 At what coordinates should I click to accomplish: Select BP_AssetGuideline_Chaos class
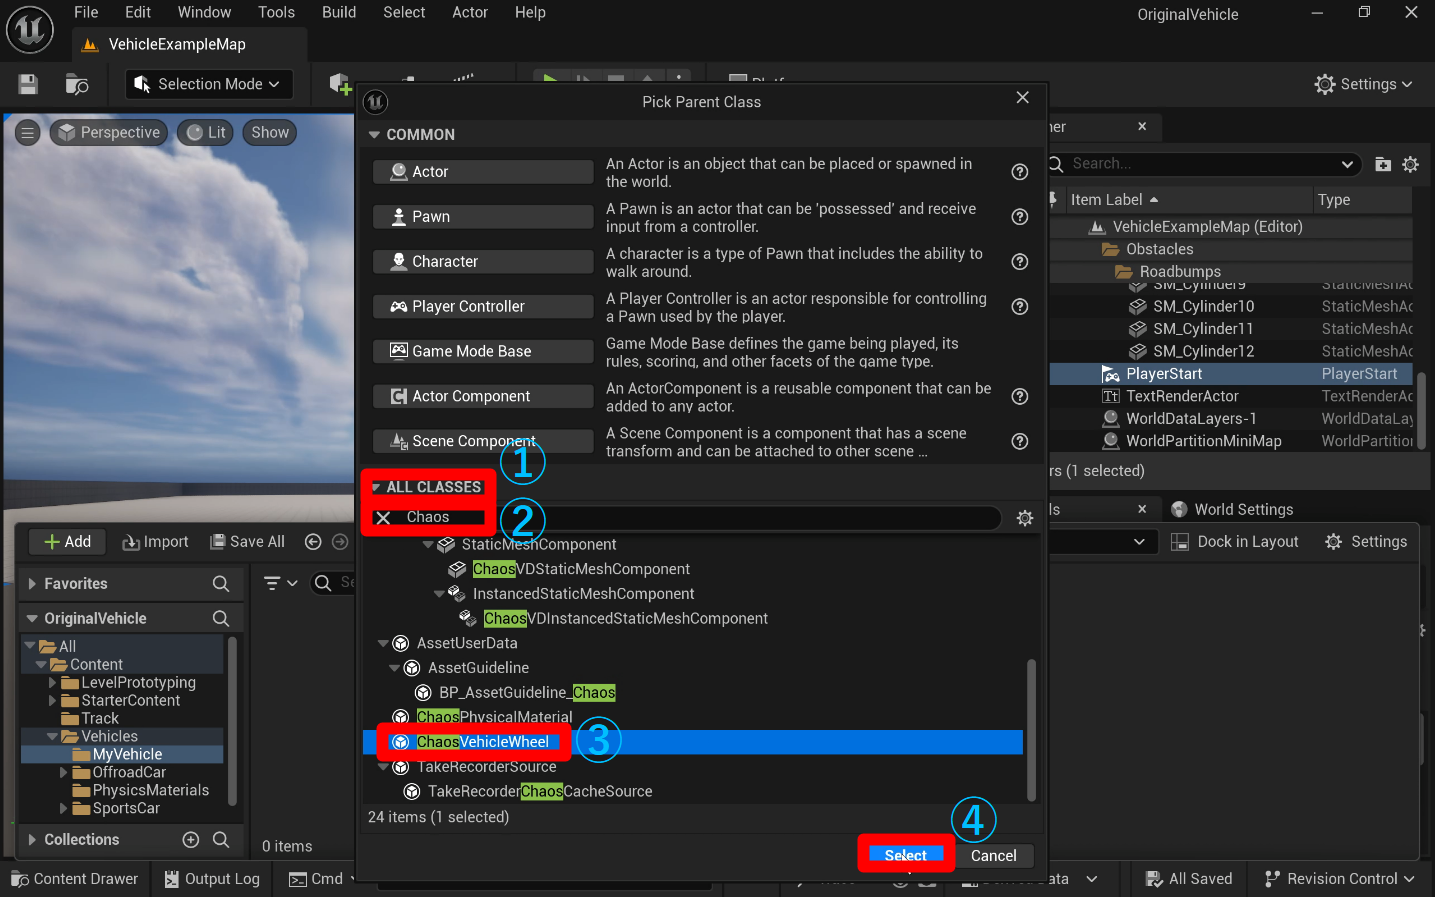point(527,693)
